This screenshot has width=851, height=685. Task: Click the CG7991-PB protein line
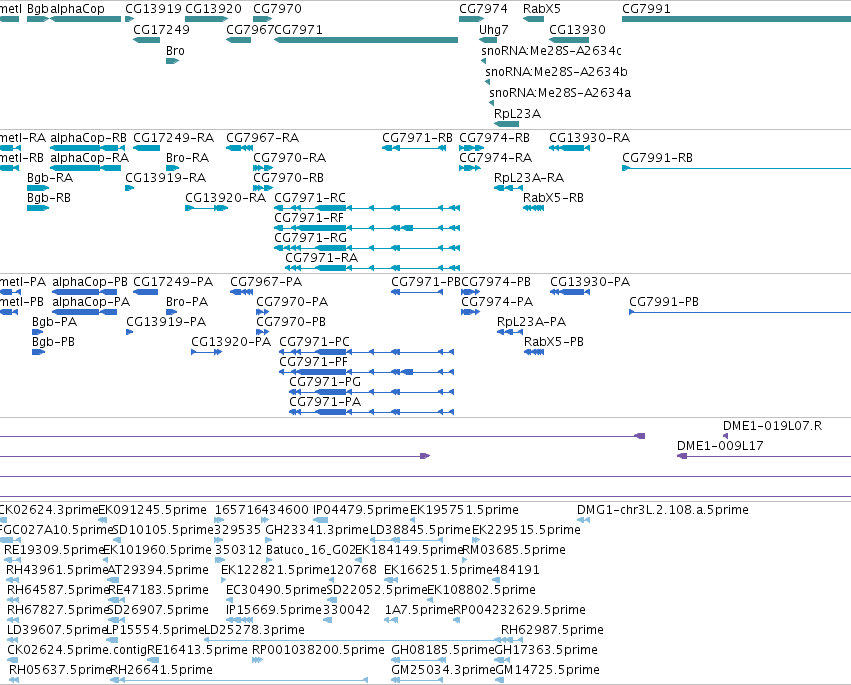point(740,312)
